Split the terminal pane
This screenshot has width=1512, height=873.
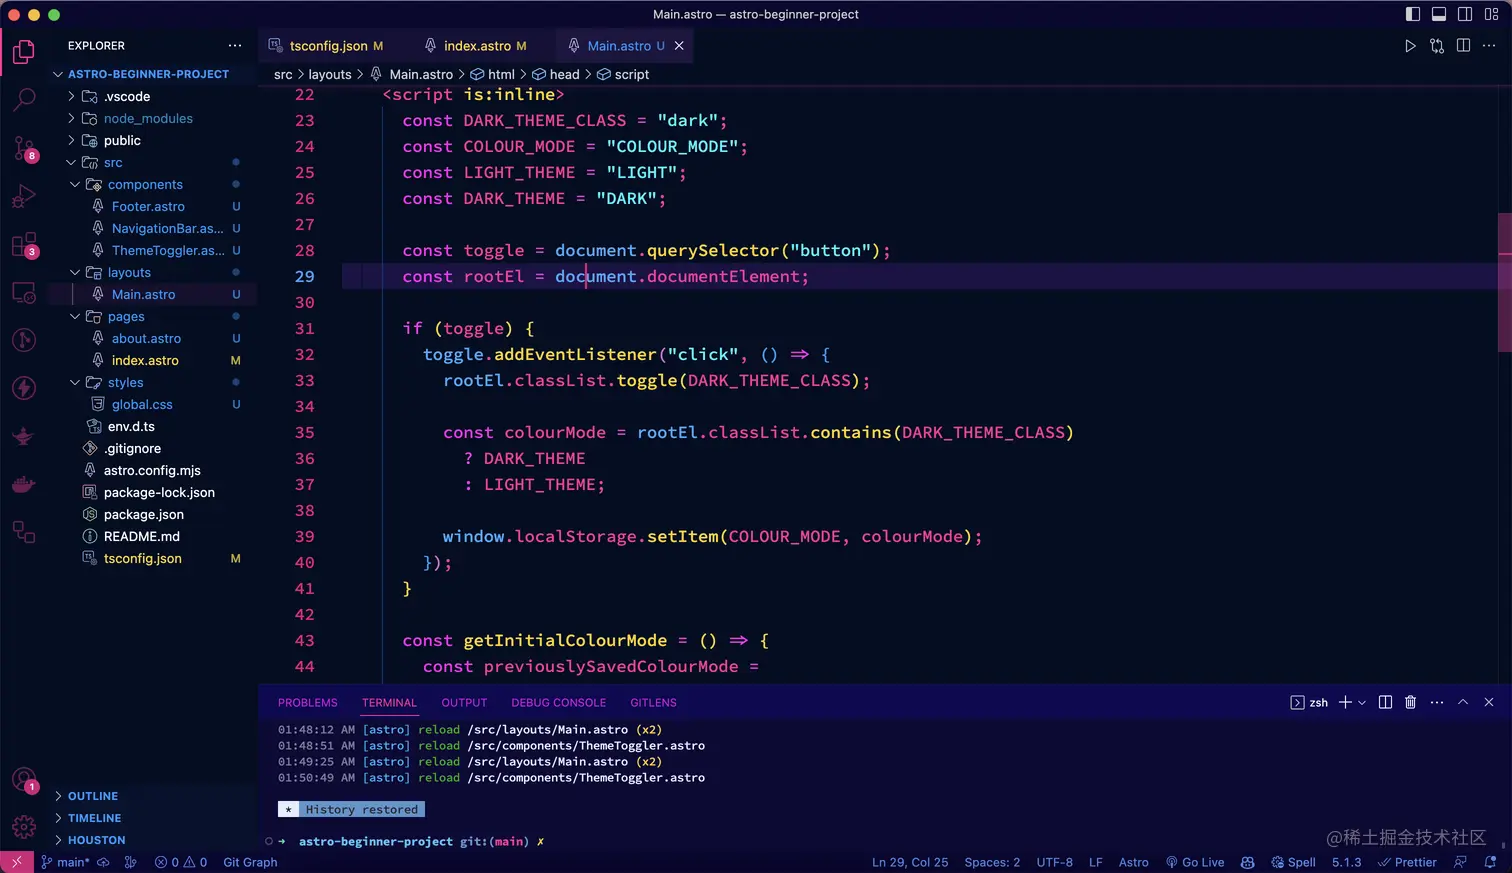[x=1385, y=702]
